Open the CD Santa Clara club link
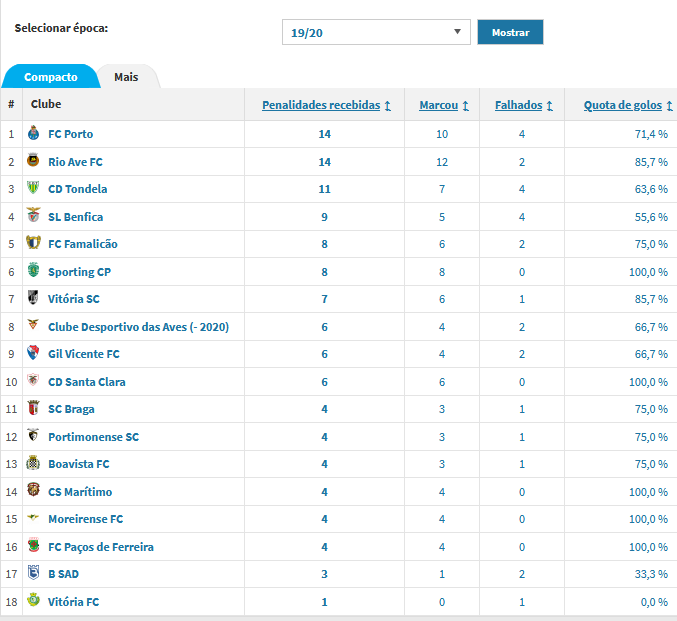This screenshot has height=621, width=677. [x=87, y=382]
